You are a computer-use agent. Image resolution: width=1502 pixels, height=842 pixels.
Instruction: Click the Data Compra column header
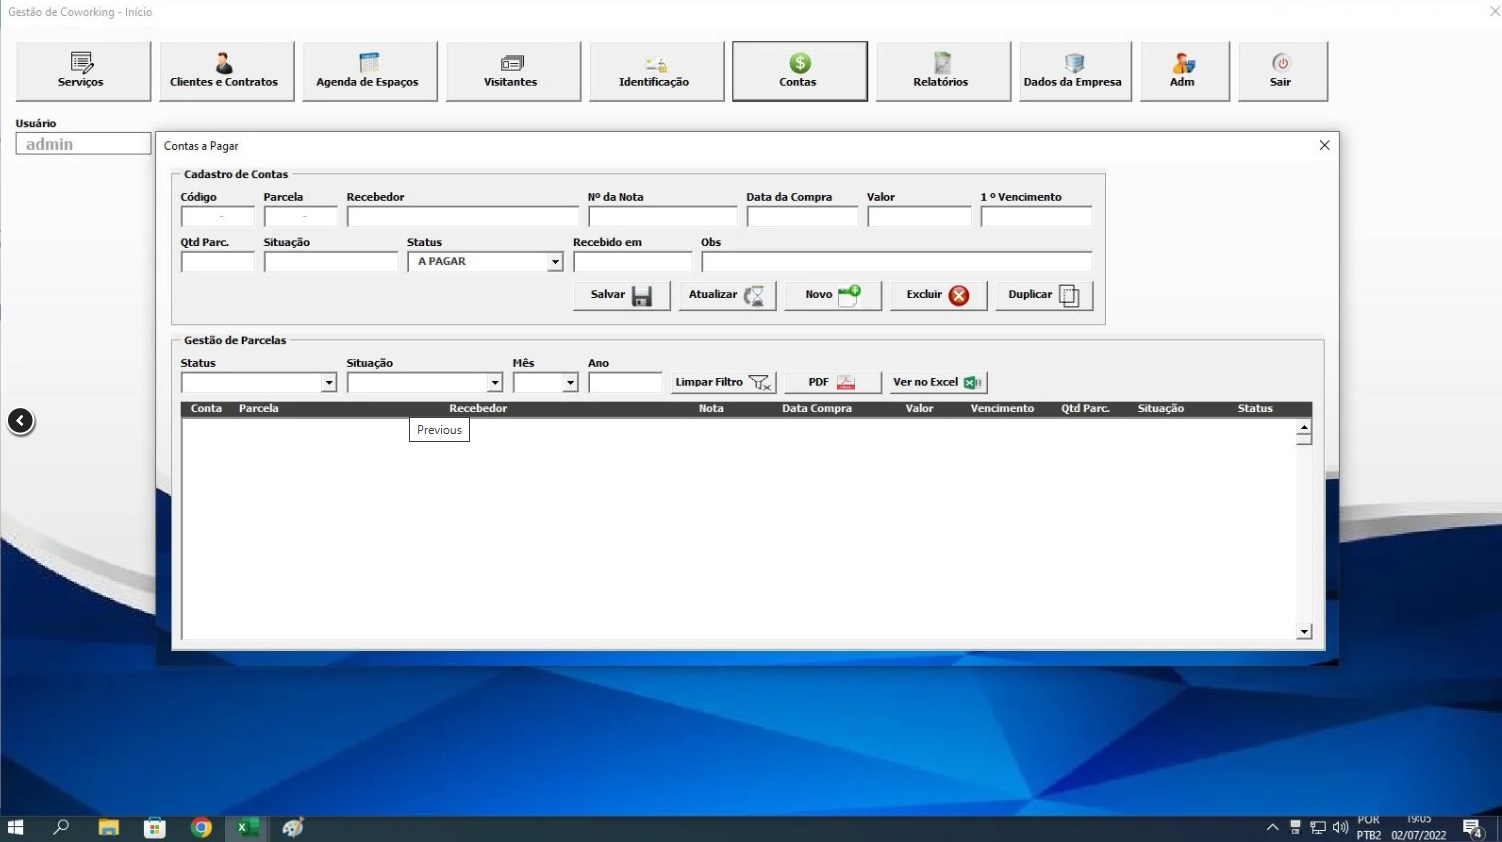point(817,409)
